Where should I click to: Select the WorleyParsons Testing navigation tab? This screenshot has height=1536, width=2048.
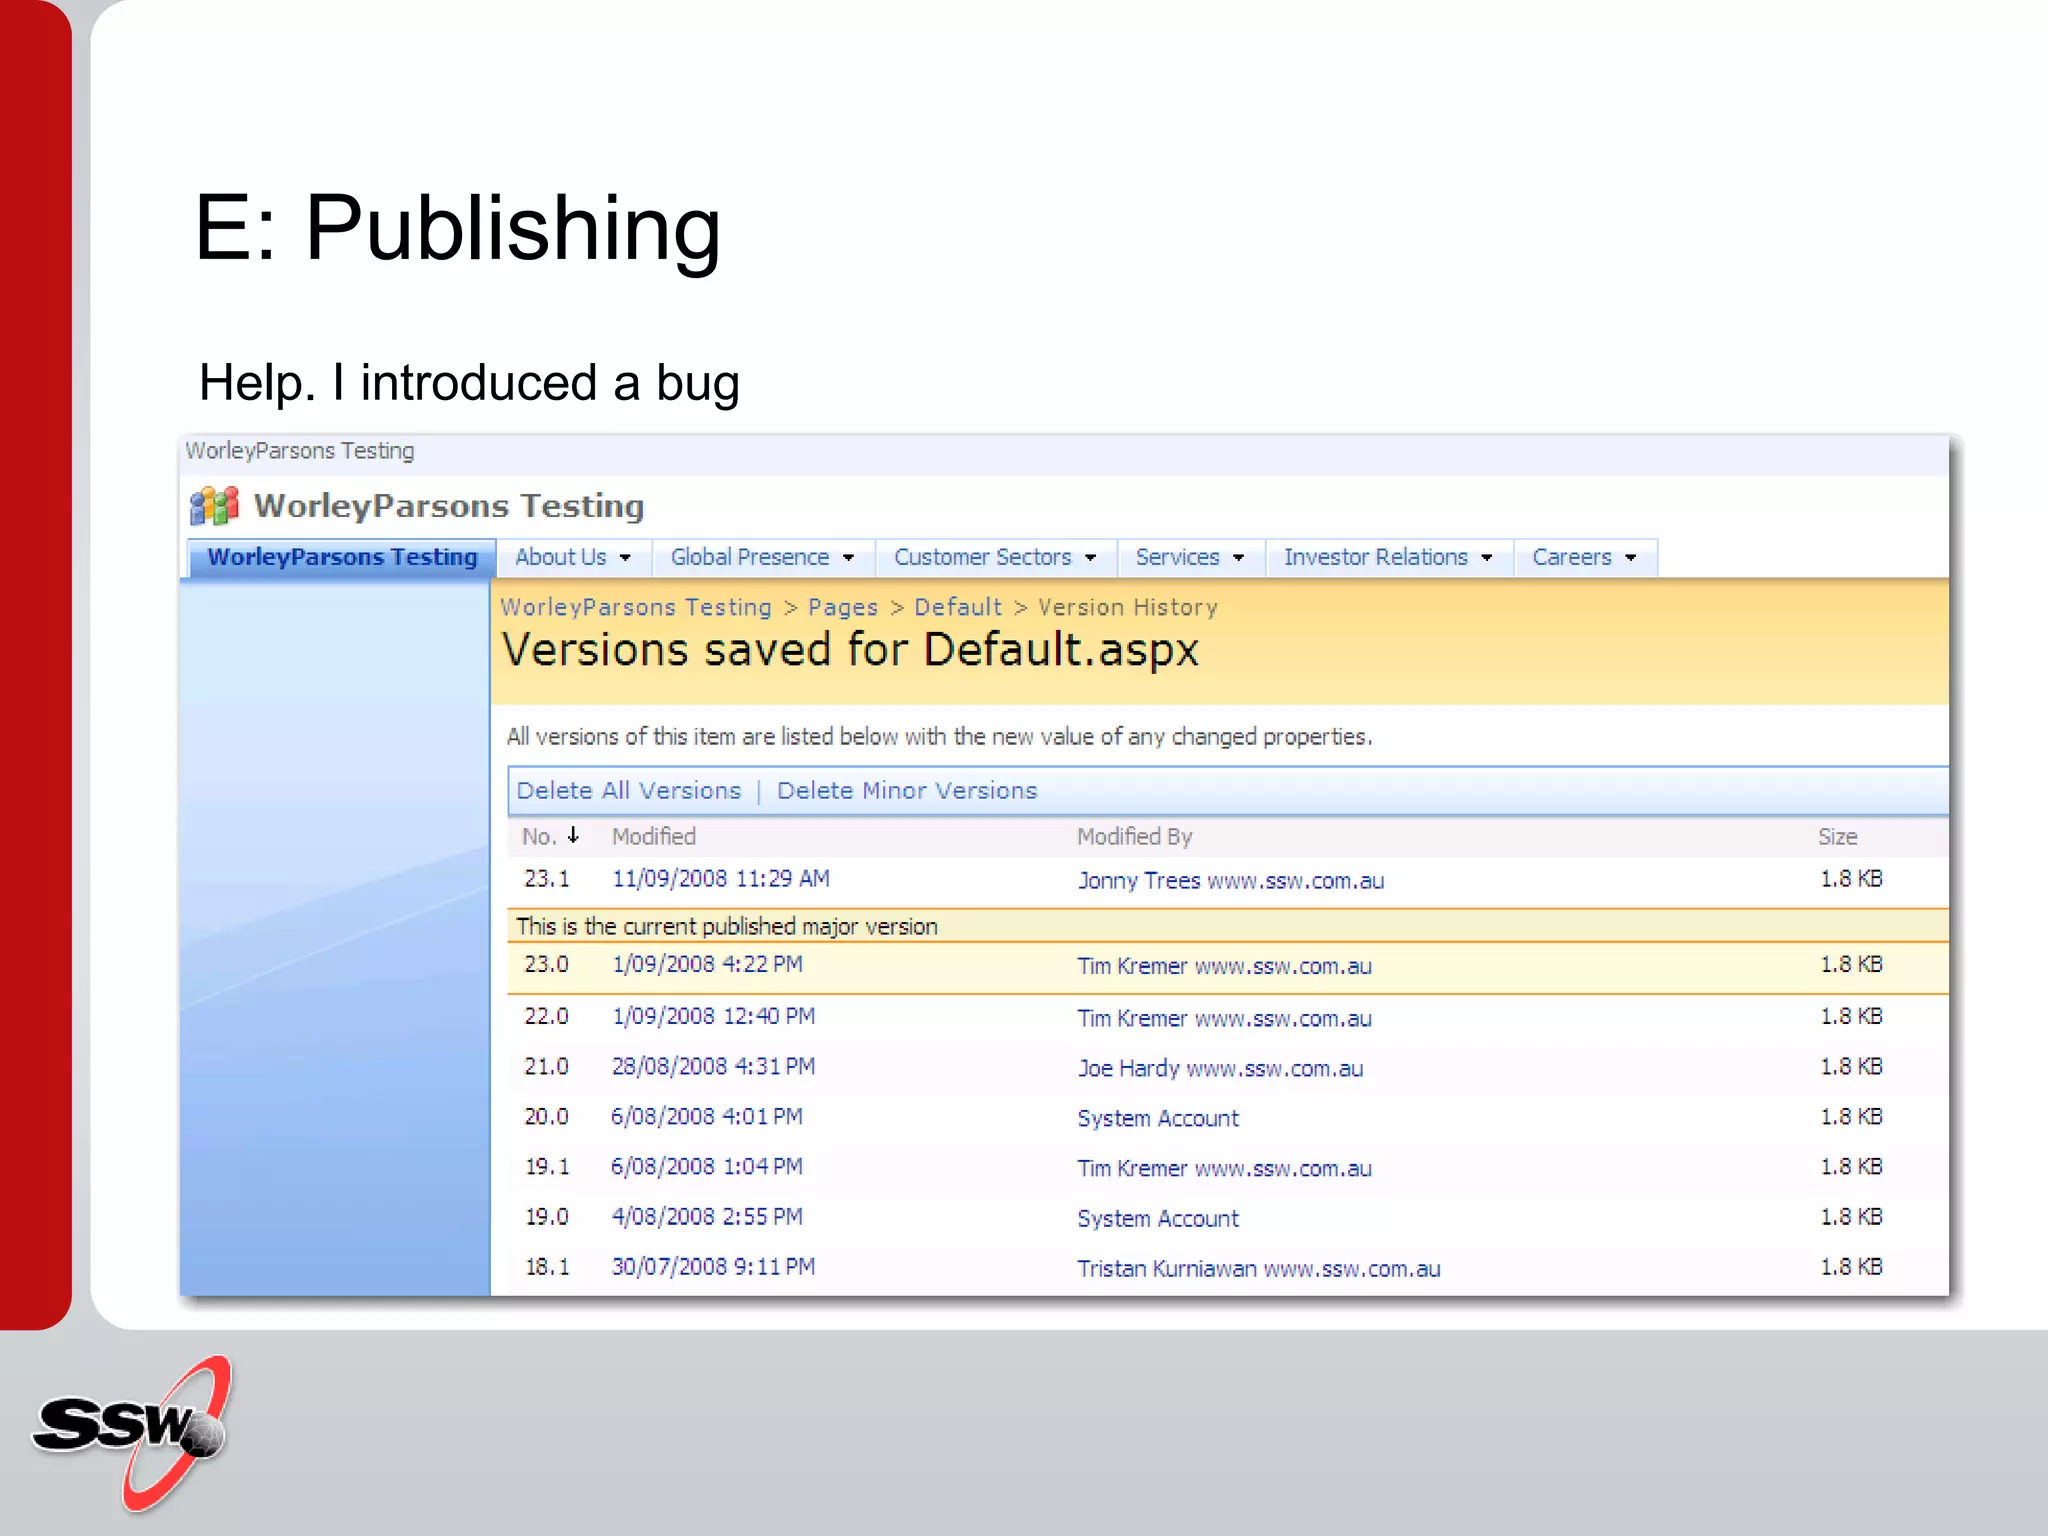pos(342,557)
